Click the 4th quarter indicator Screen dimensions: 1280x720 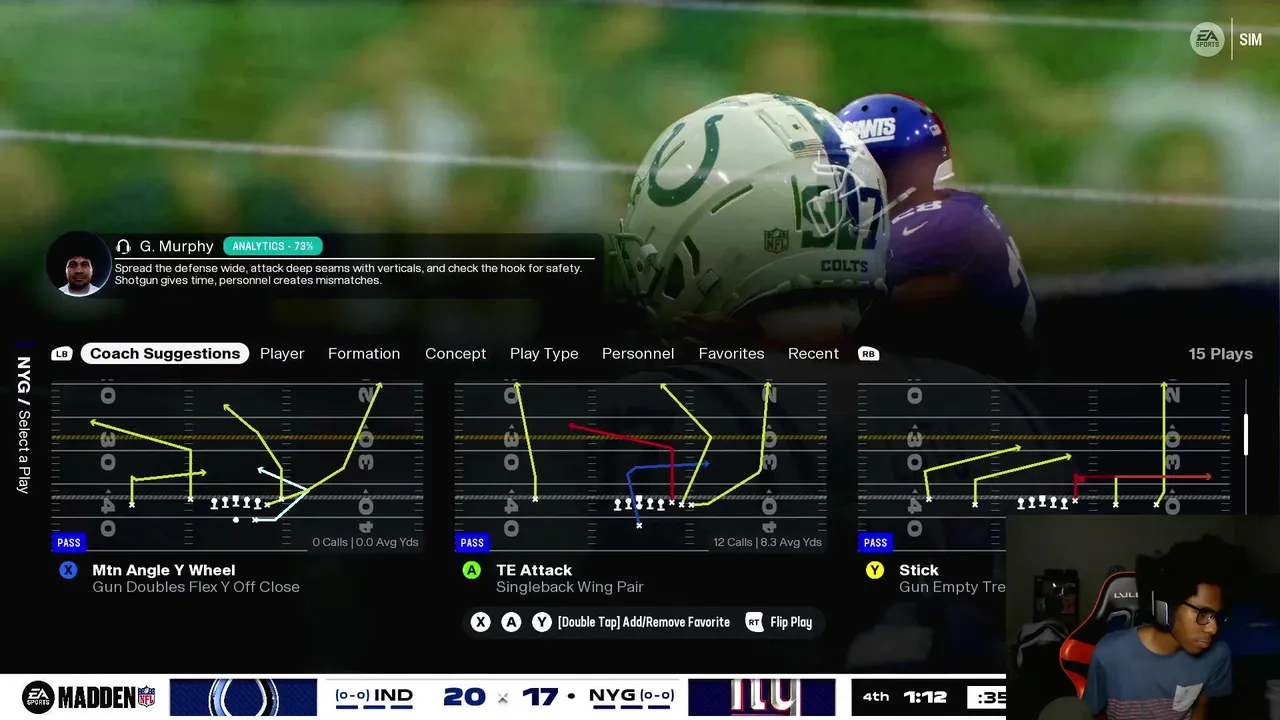click(876, 697)
